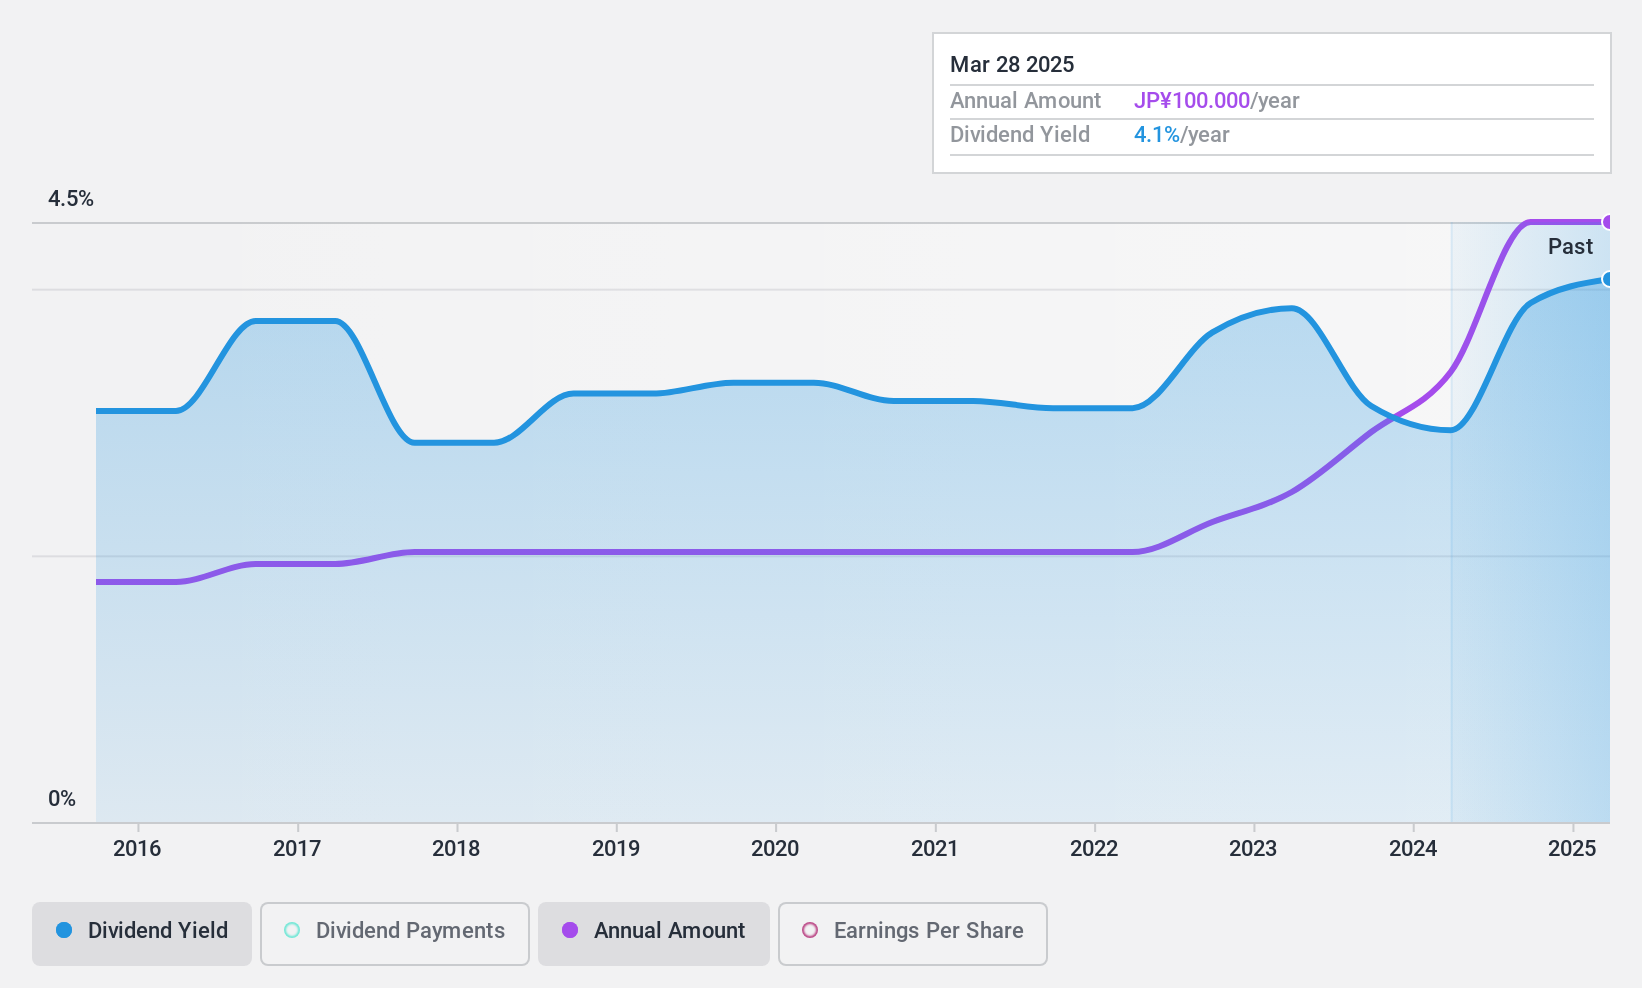Click the tooltip Annual Amount label

click(1025, 100)
